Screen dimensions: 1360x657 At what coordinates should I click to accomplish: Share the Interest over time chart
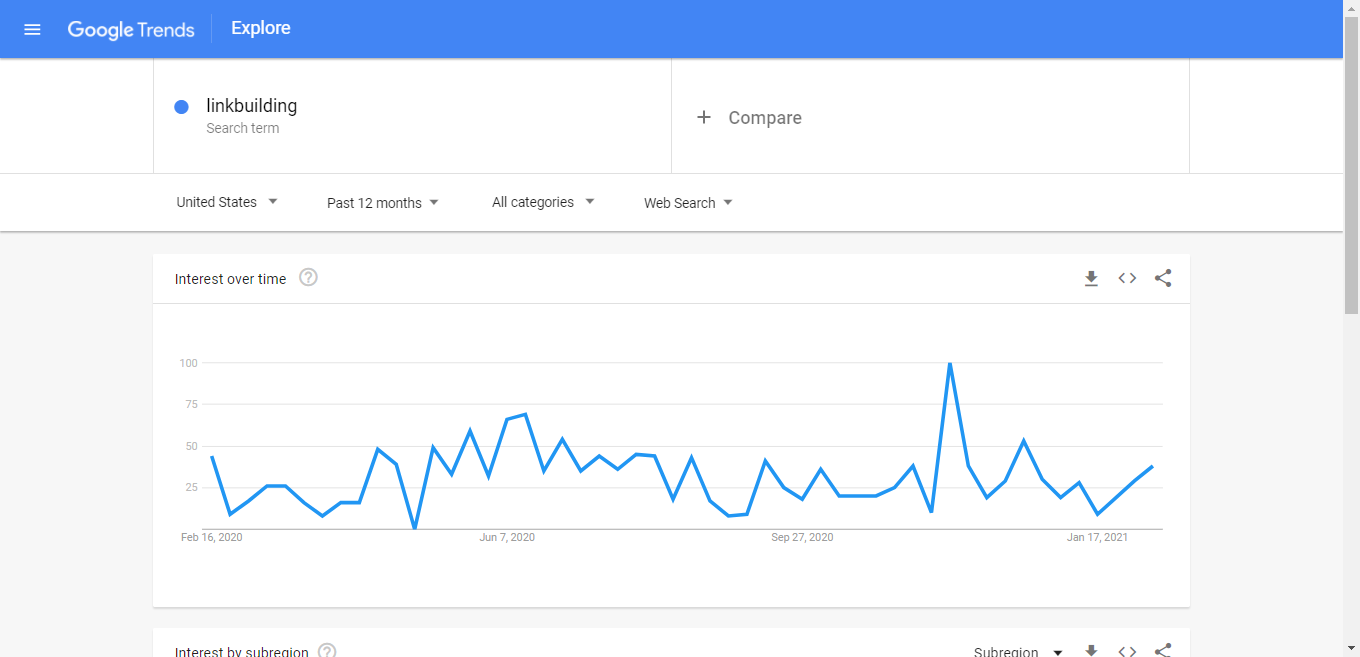[1163, 278]
